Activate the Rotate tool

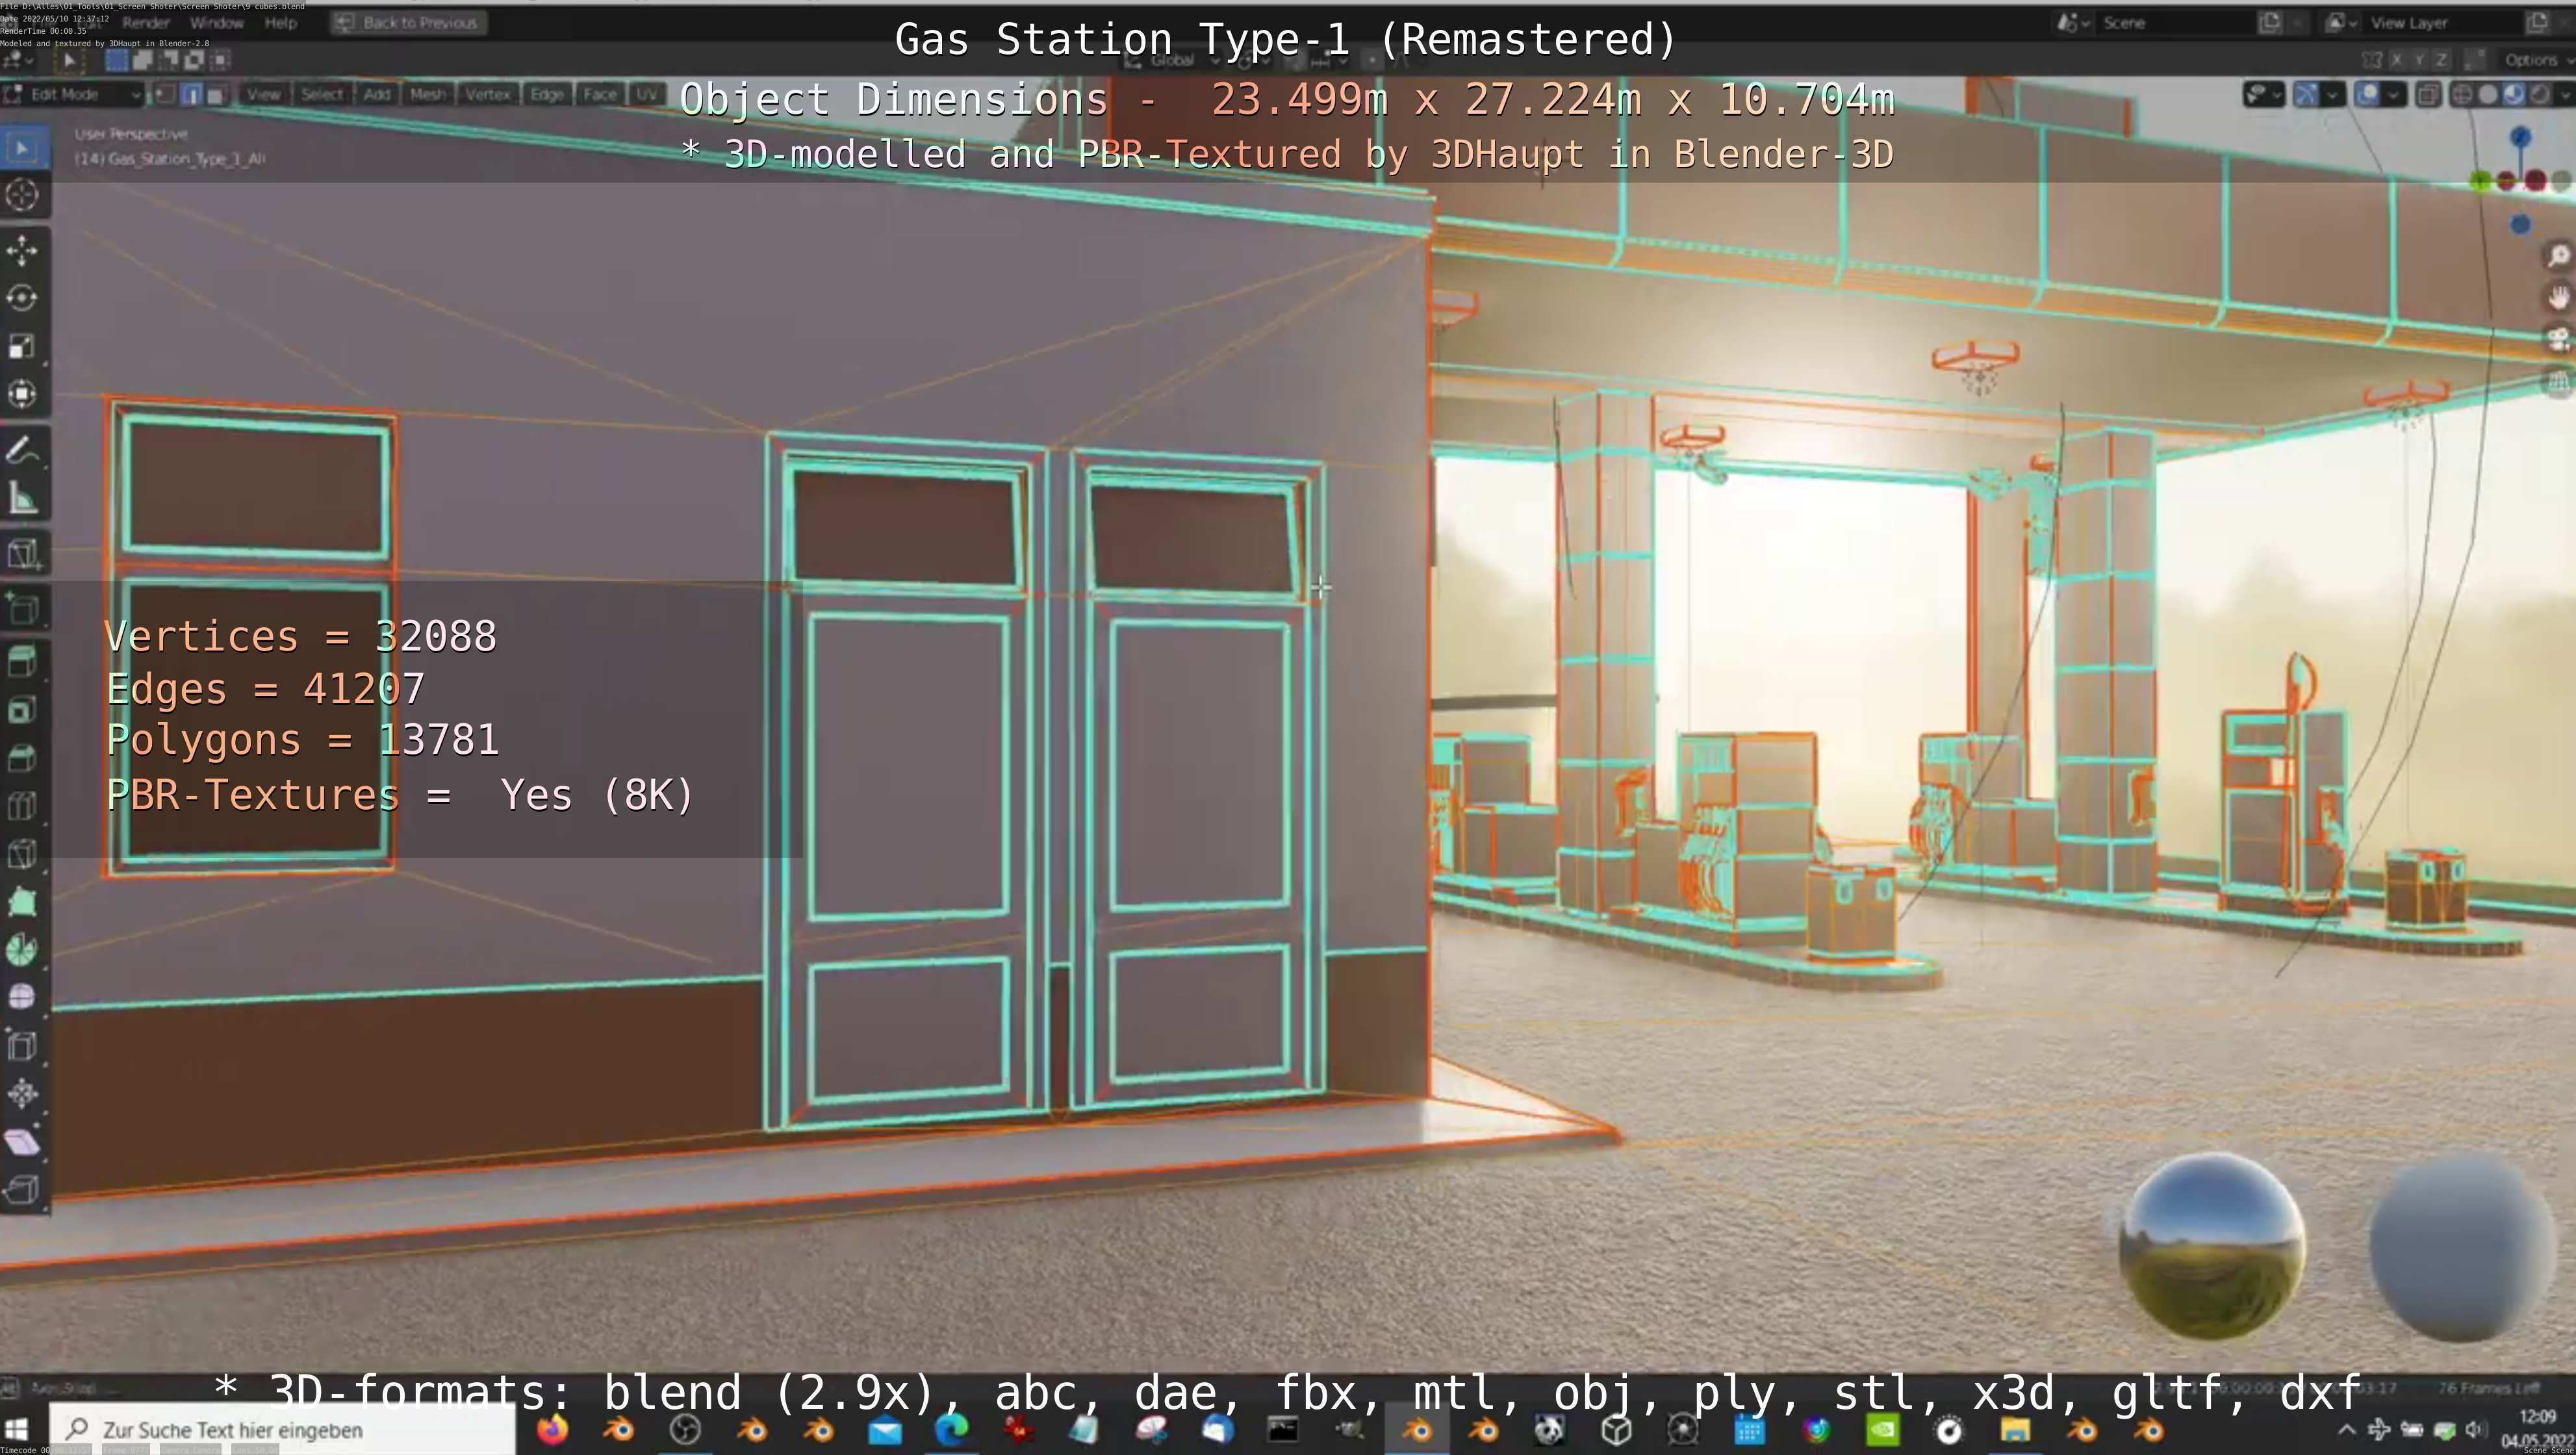[x=22, y=298]
